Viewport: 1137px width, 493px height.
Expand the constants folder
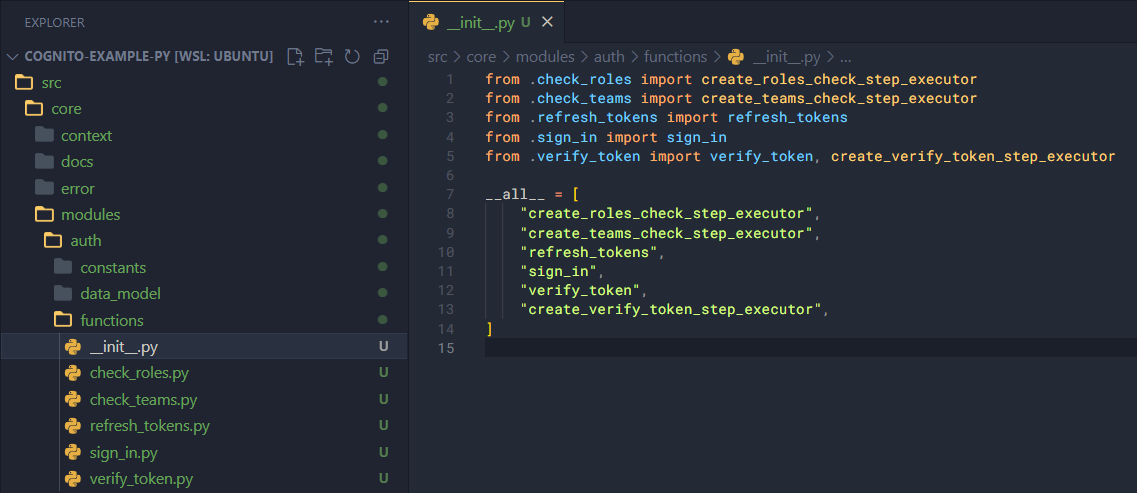tap(112, 267)
